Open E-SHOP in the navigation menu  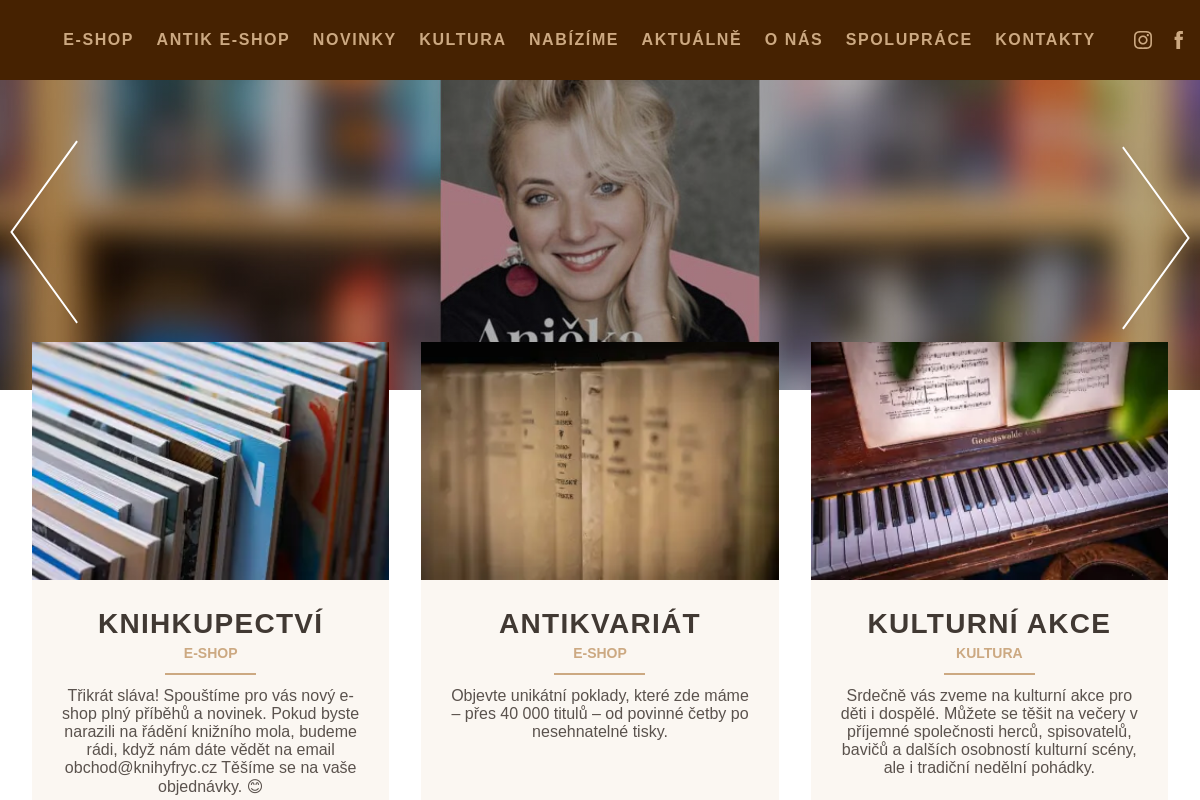98,40
